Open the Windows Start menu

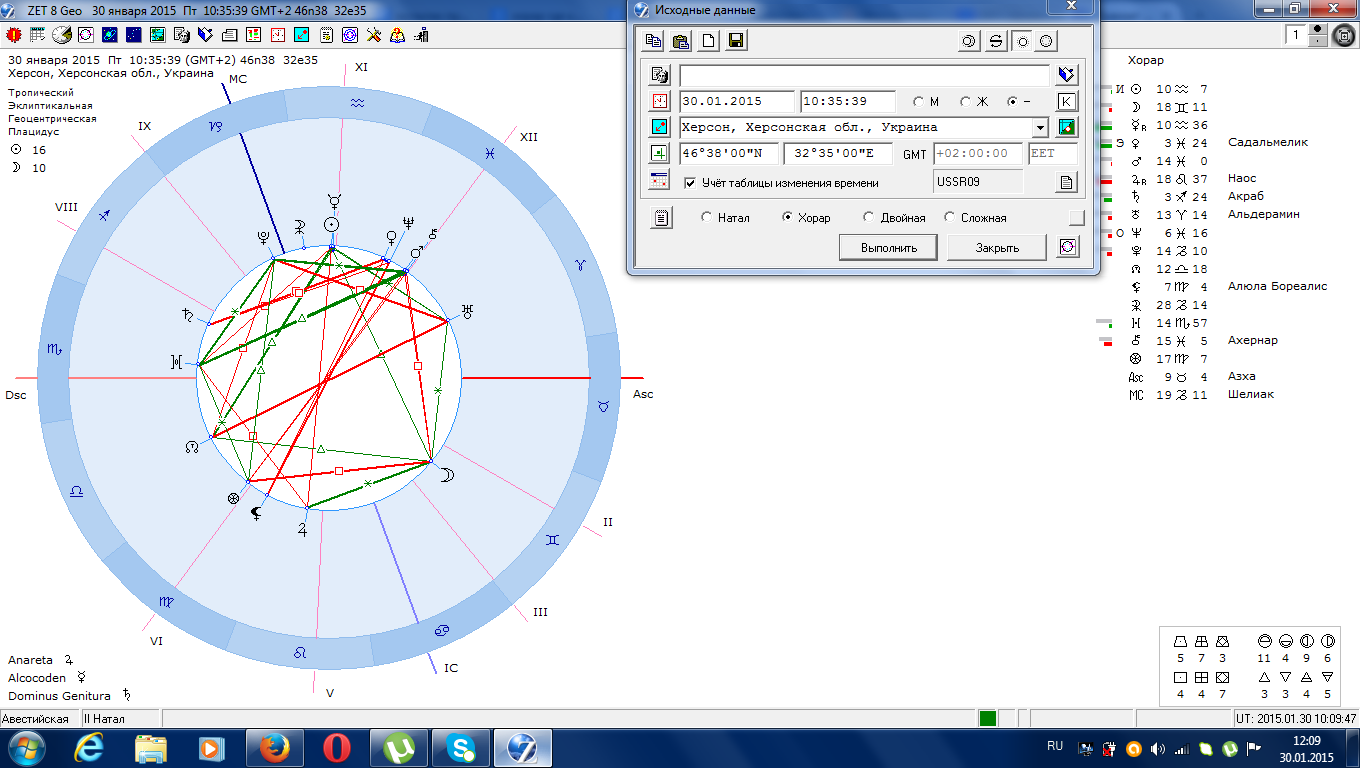[x=27, y=747]
